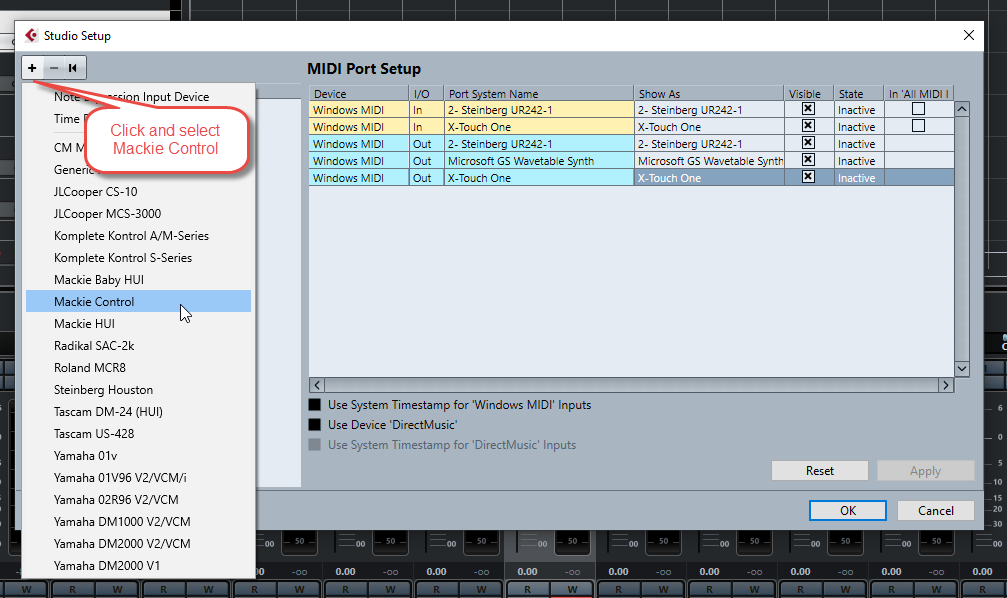Click the Port System Name column header

(539, 94)
